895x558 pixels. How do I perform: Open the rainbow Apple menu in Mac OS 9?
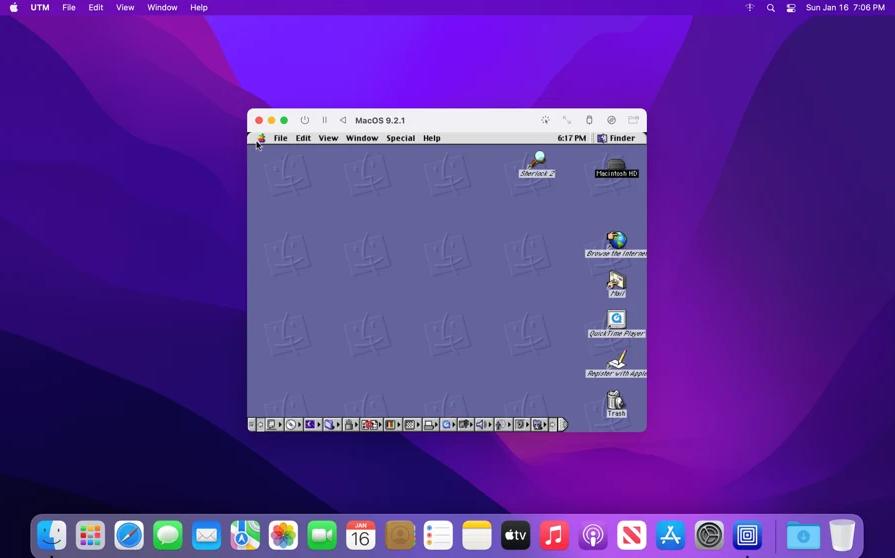point(261,138)
